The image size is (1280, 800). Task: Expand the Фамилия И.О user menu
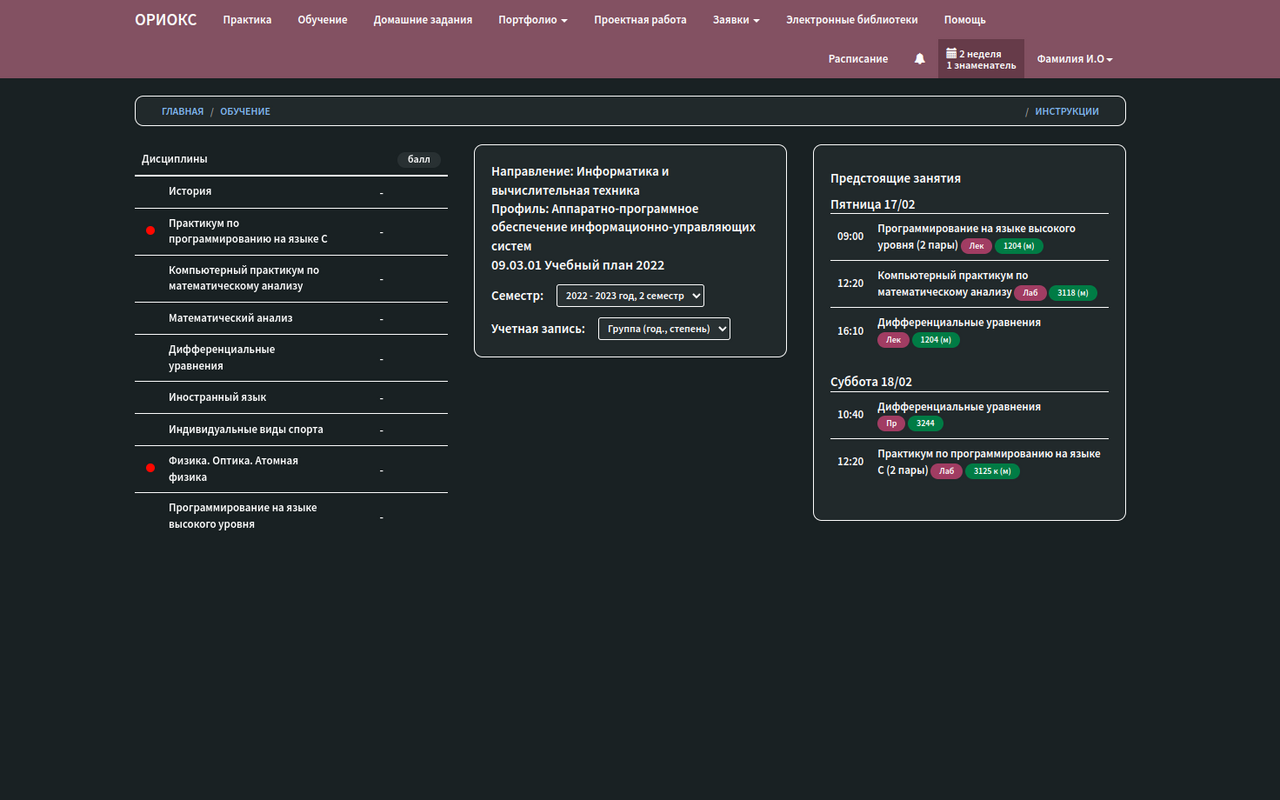1075,59
